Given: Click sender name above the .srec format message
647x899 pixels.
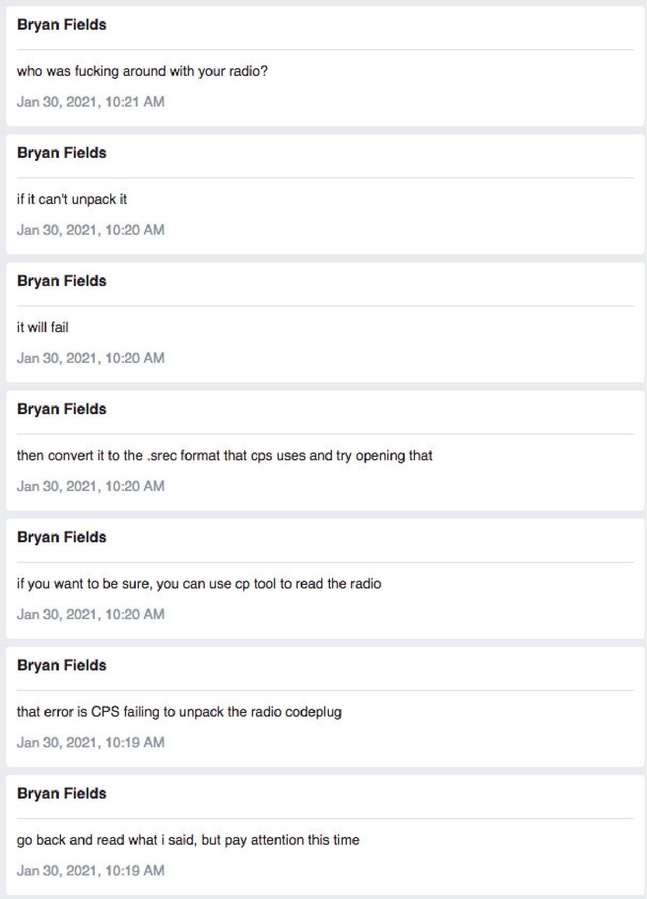Looking at the screenshot, I should point(62,409).
